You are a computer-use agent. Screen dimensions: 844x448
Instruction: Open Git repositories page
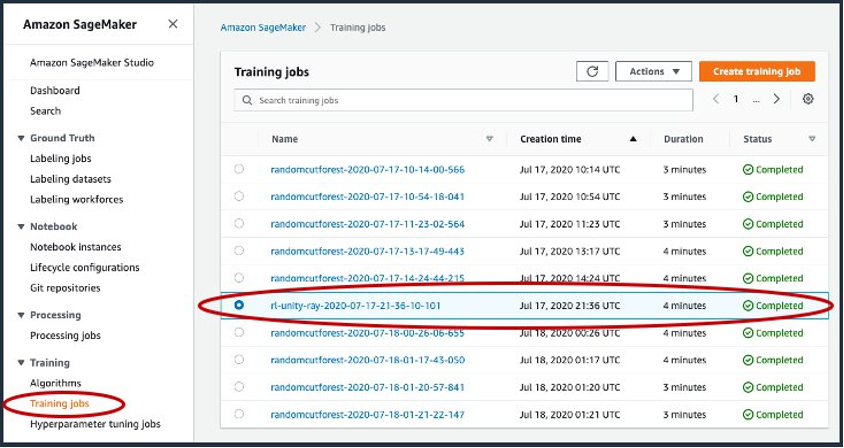[x=65, y=288]
